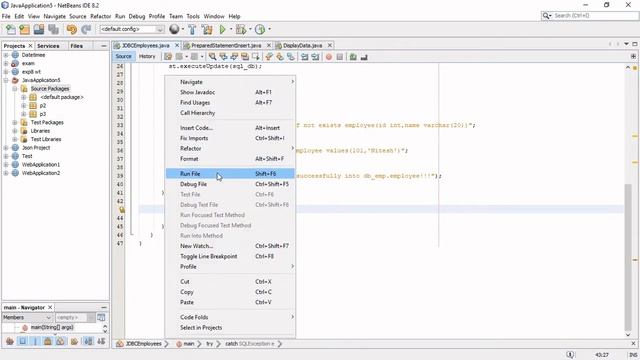The height and width of the screenshot is (360, 640).
Task: Click the New File toolbar icon
Action: coord(11,29)
